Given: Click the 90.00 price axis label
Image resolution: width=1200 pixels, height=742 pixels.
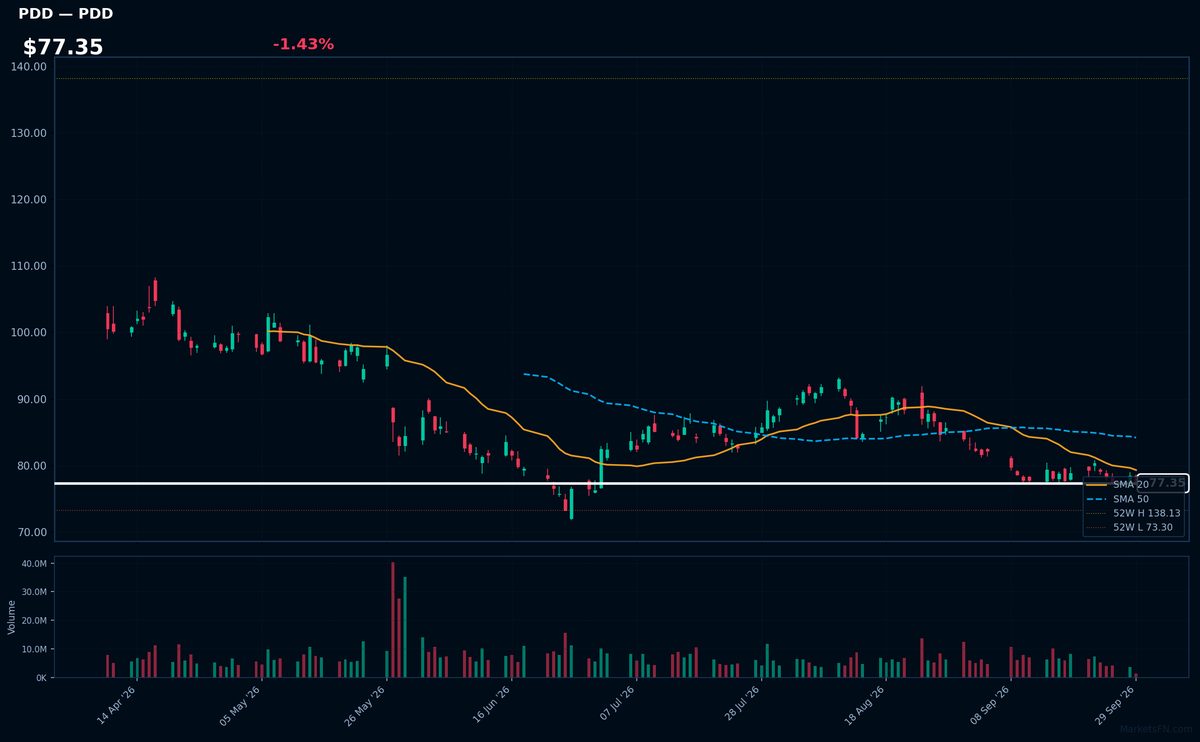Looking at the screenshot, I should tap(32, 399).
